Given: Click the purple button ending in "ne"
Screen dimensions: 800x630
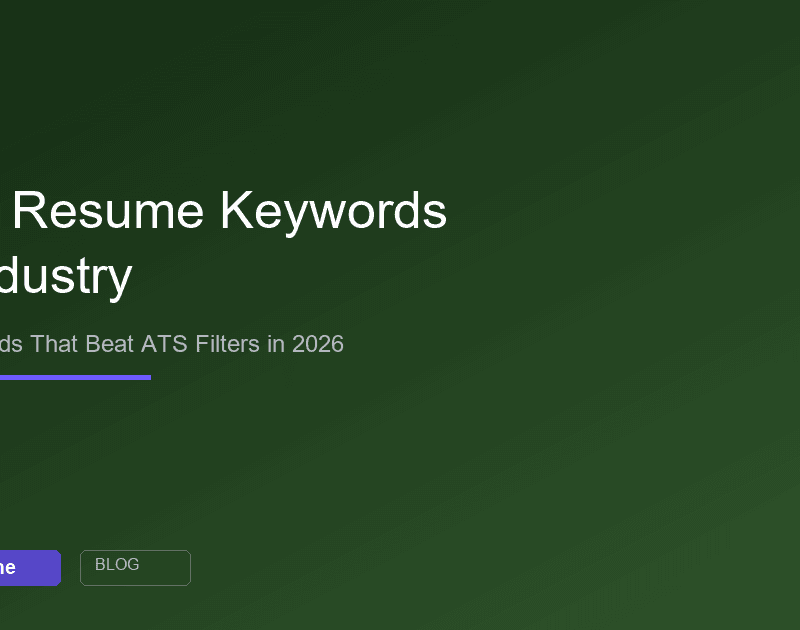Looking at the screenshot, I should (30, 568).
